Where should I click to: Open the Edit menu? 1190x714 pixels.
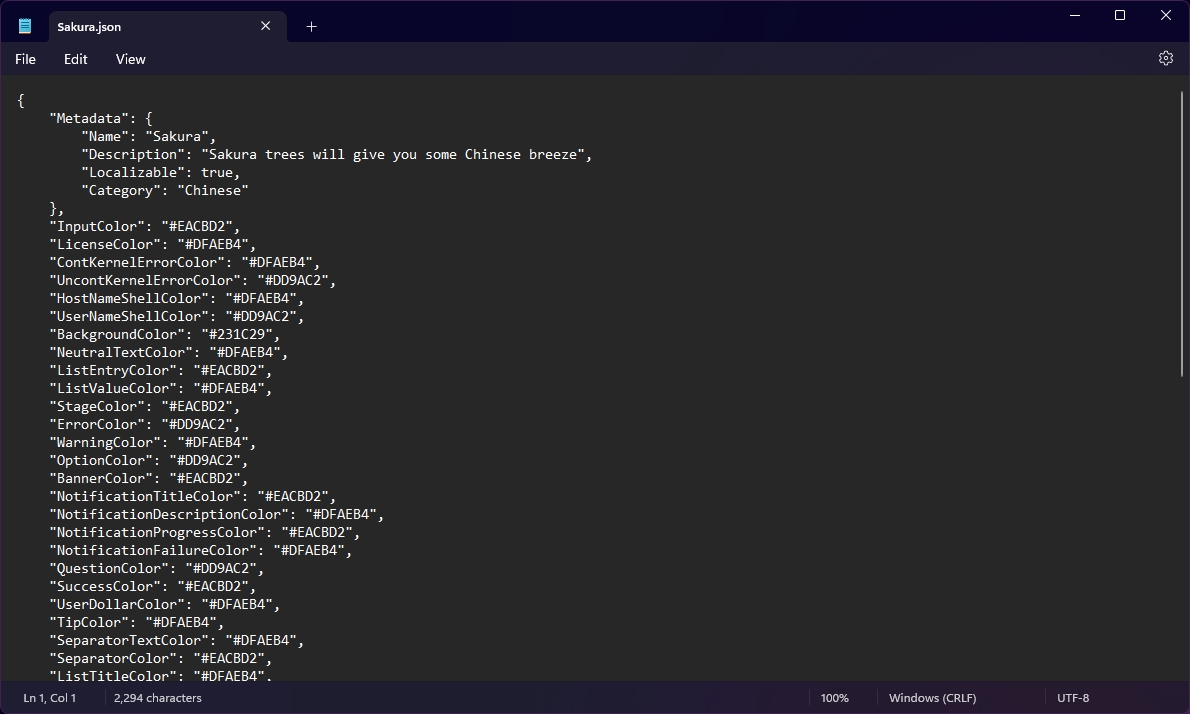click(75, 59)
